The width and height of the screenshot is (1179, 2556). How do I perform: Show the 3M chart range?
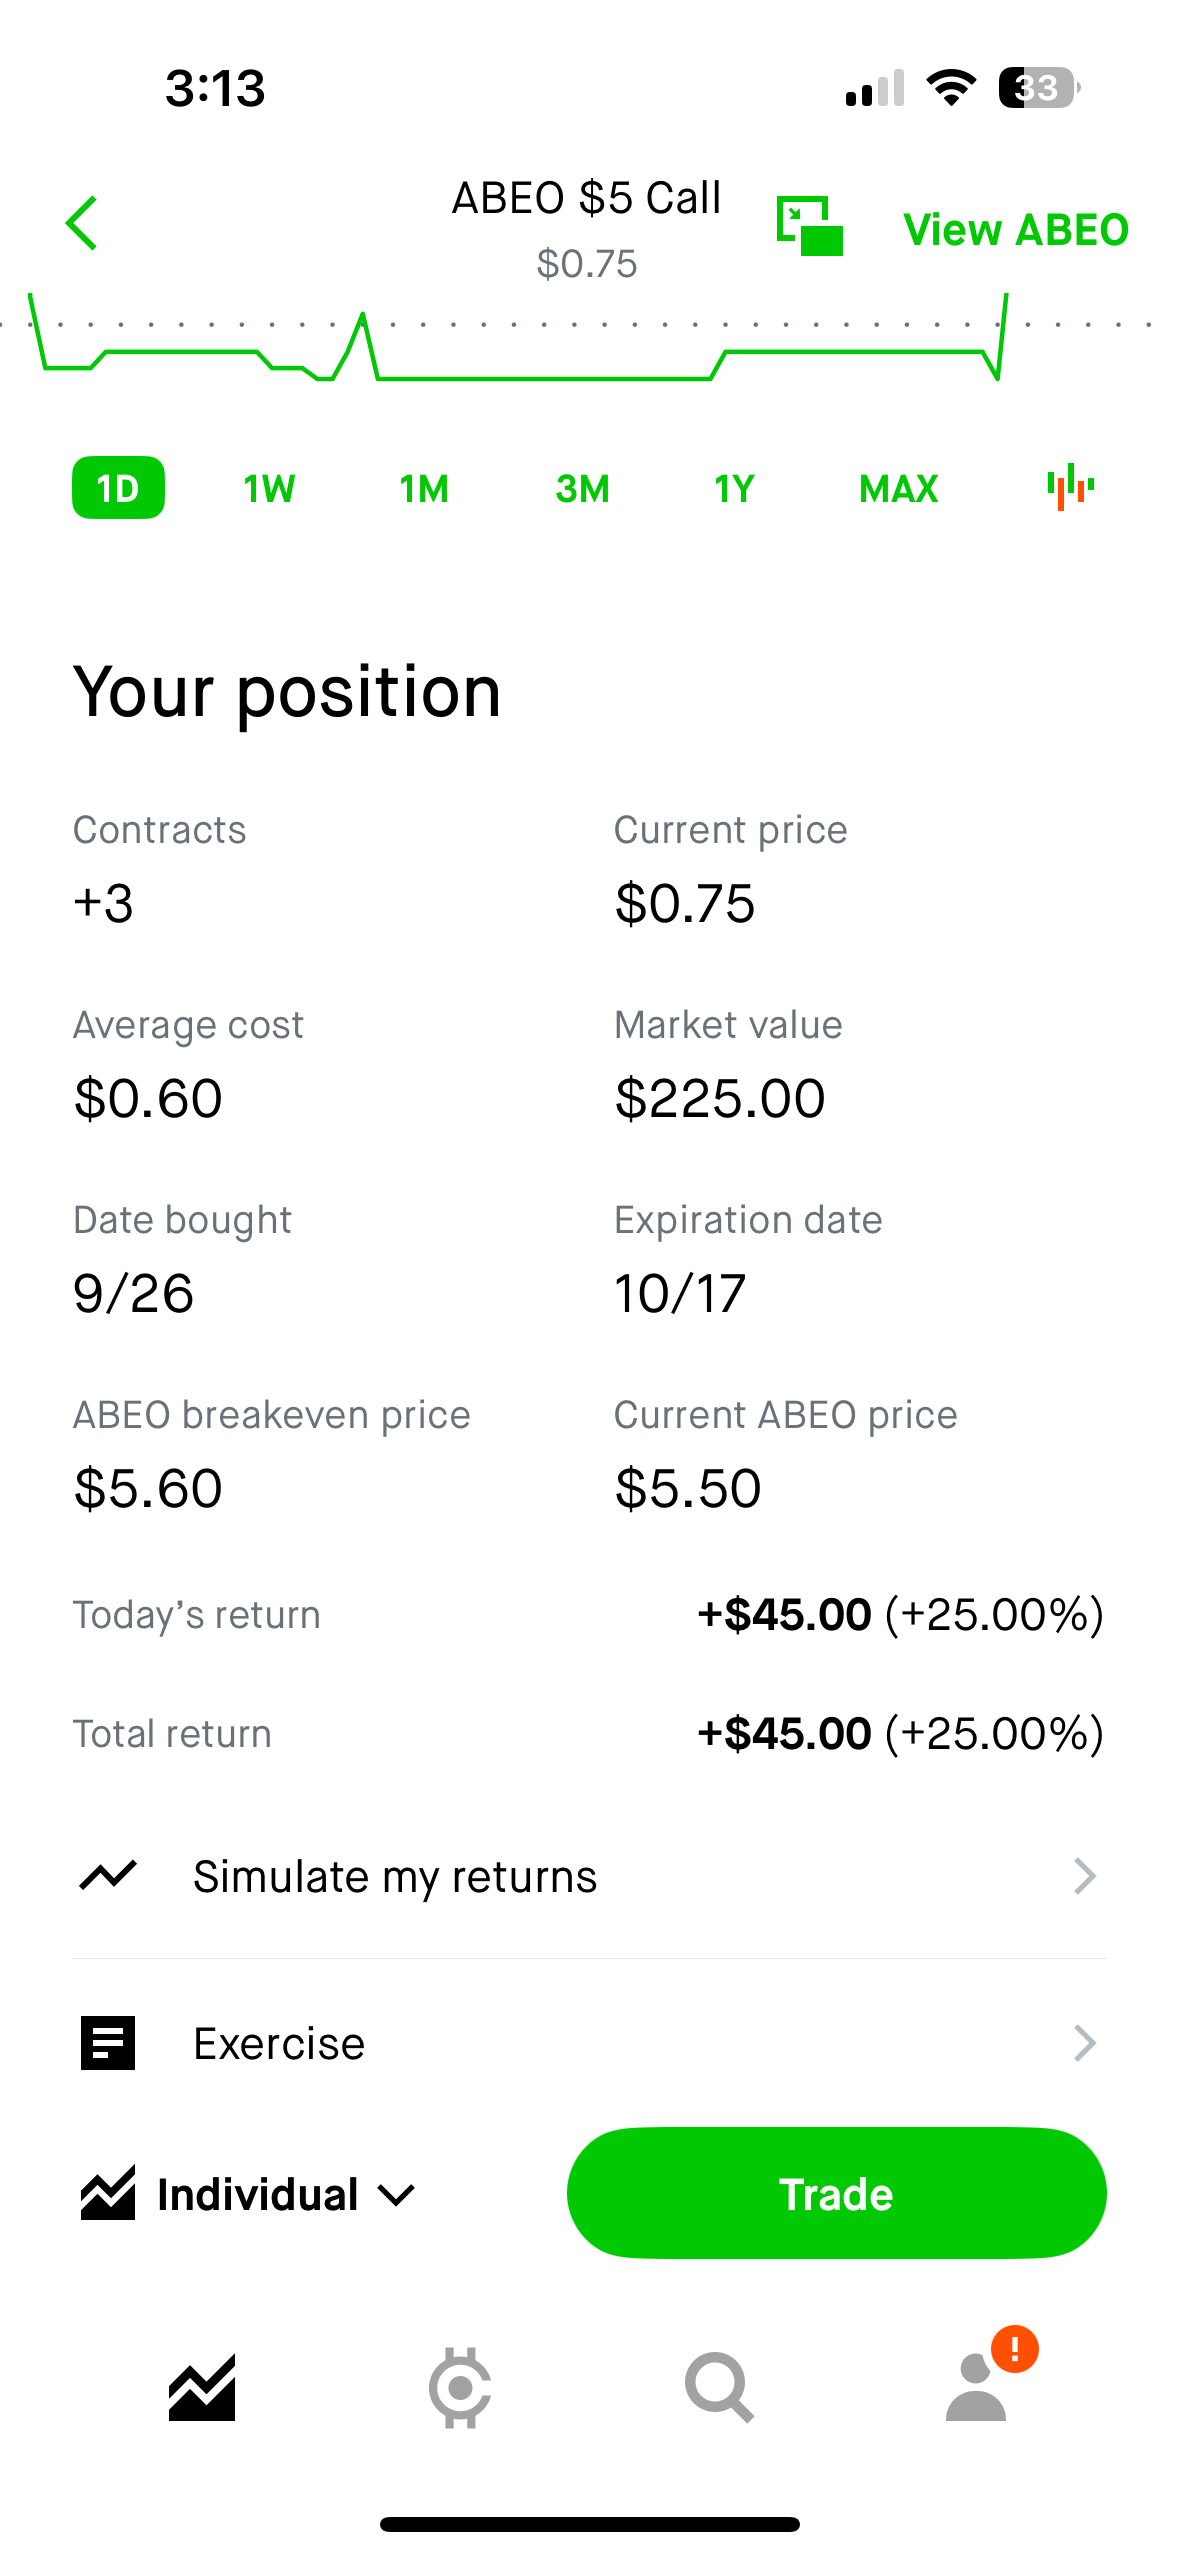pos(582,488)
